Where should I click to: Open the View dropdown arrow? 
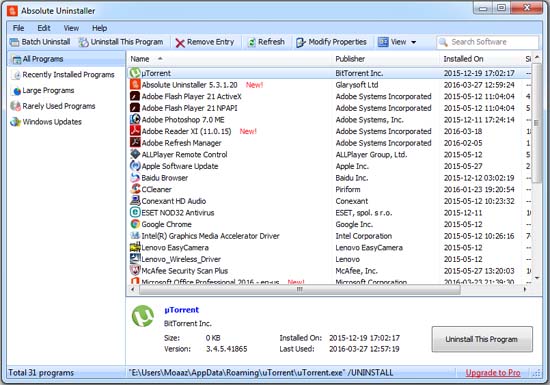414,42
